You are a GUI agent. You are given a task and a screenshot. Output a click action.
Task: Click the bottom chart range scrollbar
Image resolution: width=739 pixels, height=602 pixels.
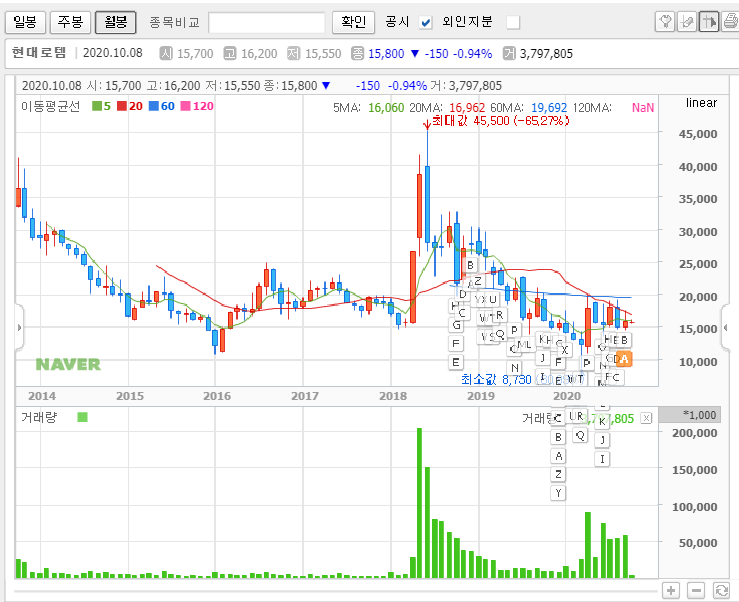[x=336, y=590]
